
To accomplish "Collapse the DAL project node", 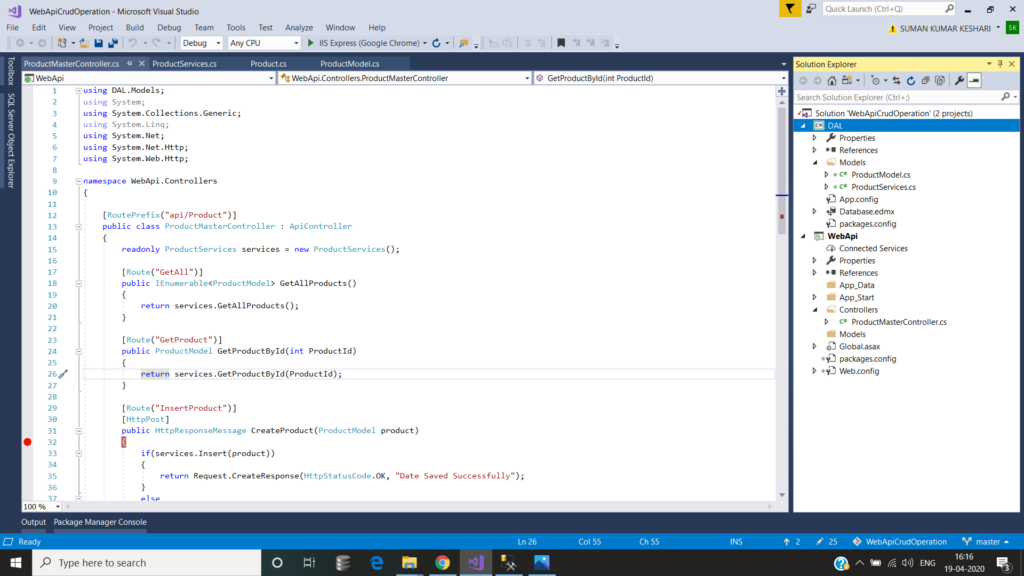I will pyautogui.click(x=803, y=125).
